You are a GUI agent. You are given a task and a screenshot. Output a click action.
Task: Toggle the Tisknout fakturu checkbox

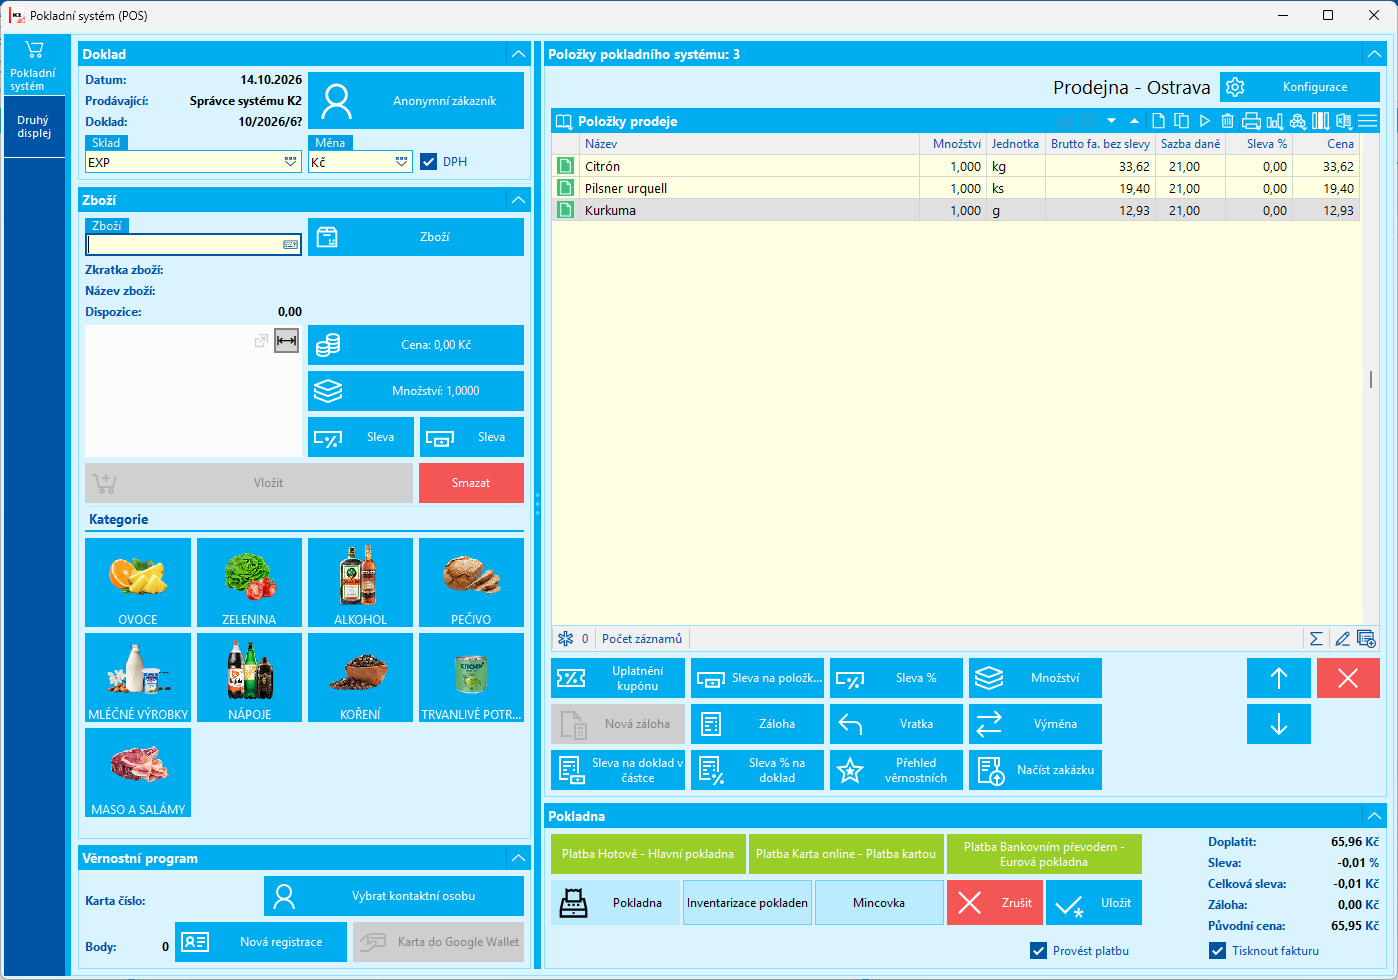(x=1218, y=951)
